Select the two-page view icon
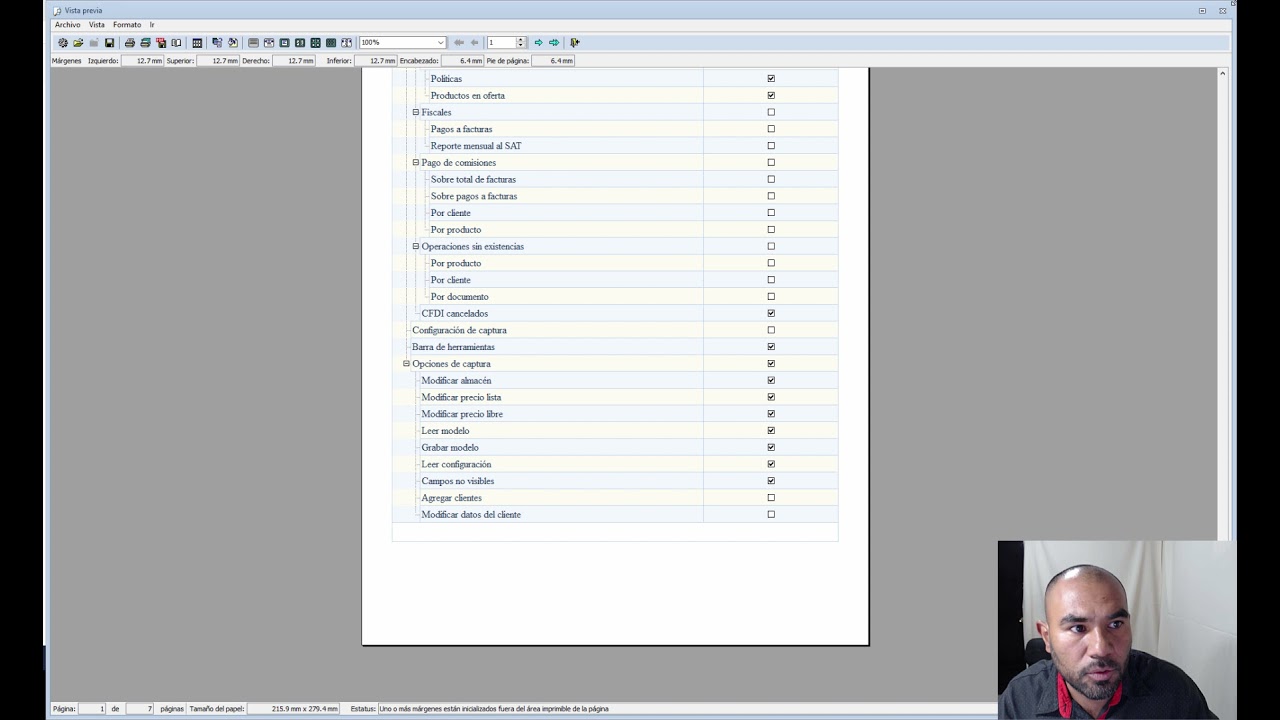This screenshot has height=720, width=1280. pos(300,43)
